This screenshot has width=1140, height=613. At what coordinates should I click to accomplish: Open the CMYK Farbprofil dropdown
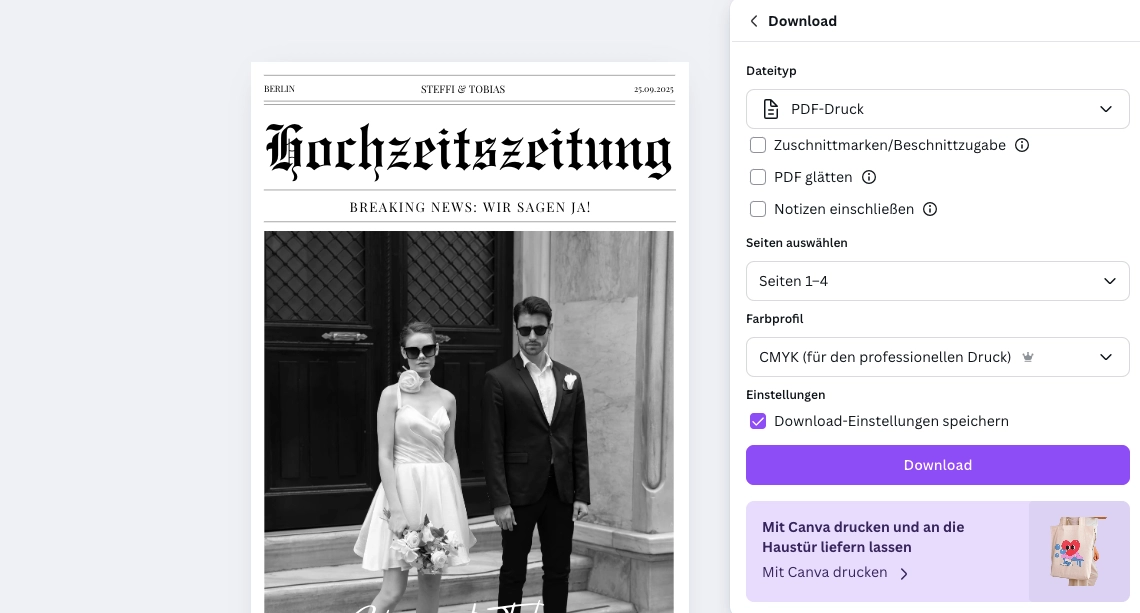[x=937, y=357]
